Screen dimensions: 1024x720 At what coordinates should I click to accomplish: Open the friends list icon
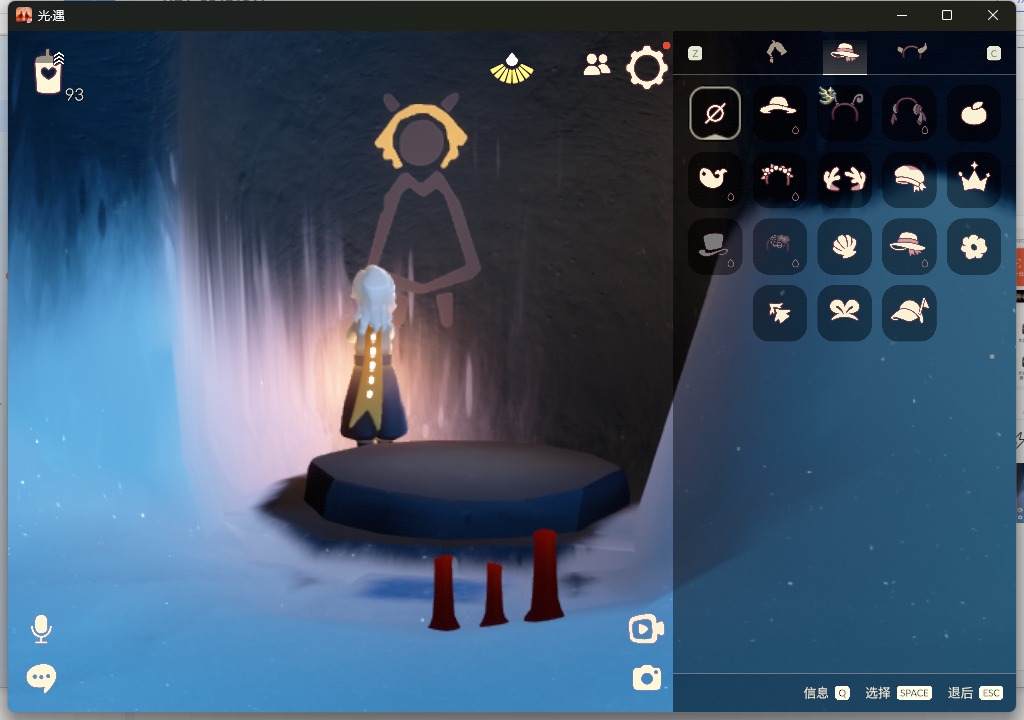click(x=596, y=64)
